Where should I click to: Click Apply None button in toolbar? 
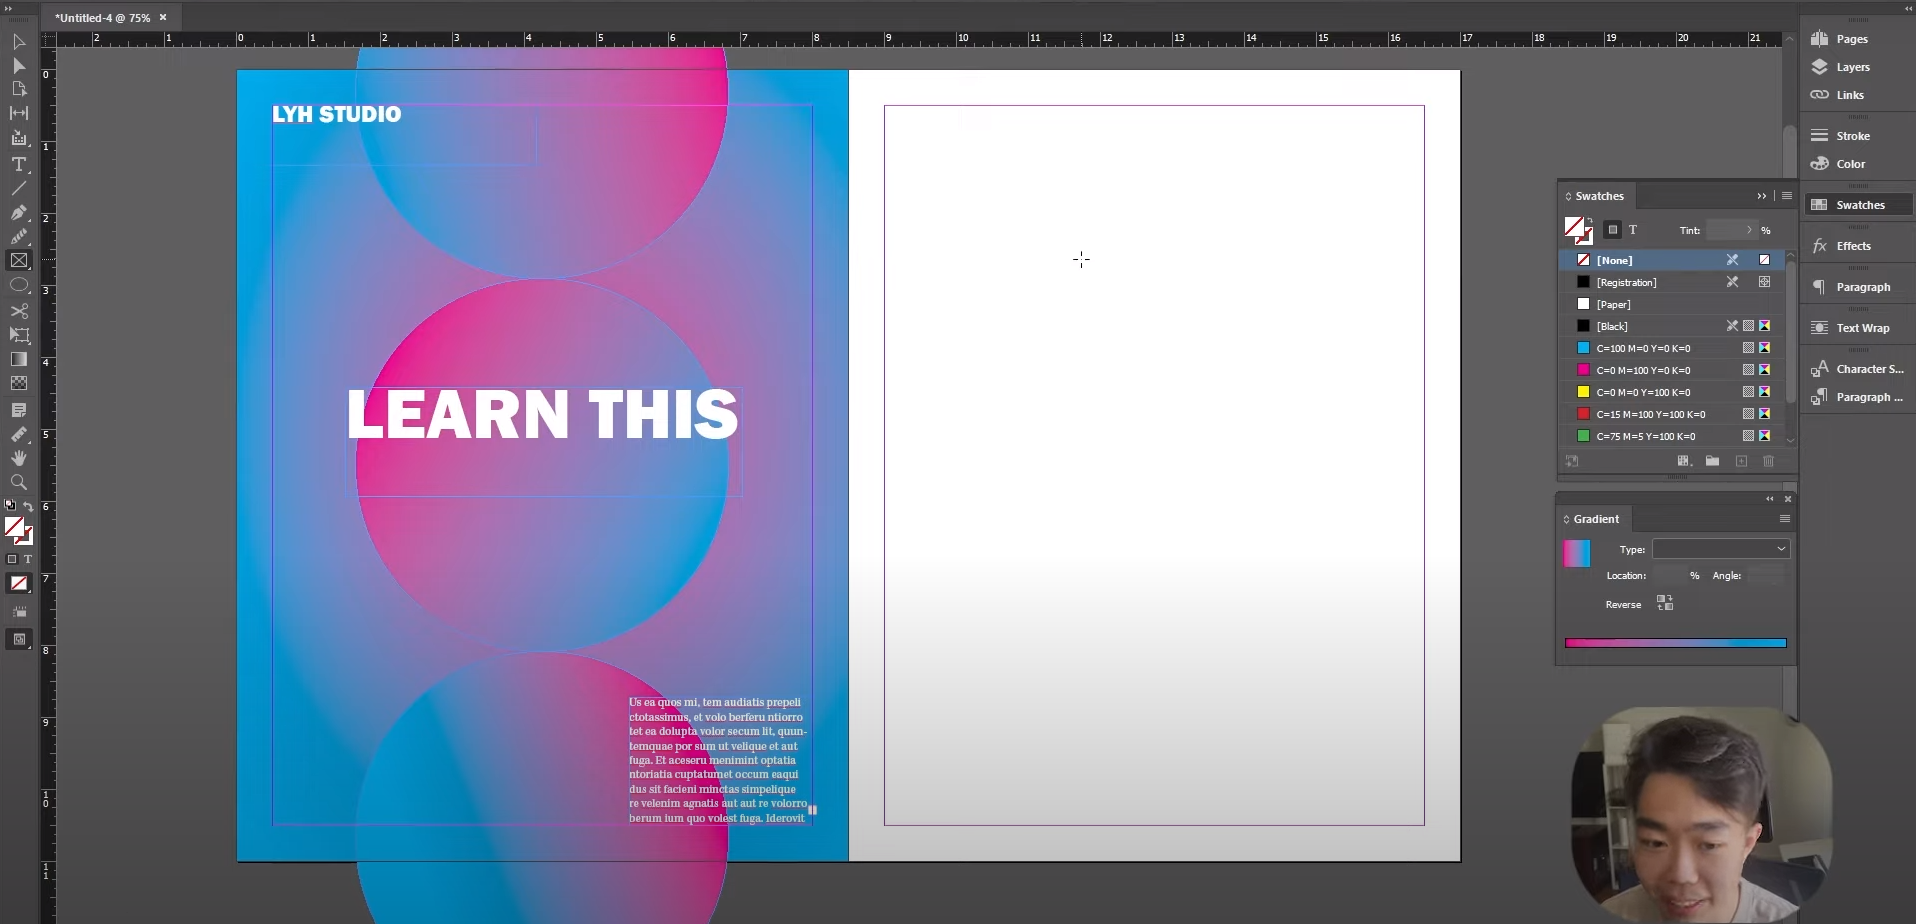(19, 583)
